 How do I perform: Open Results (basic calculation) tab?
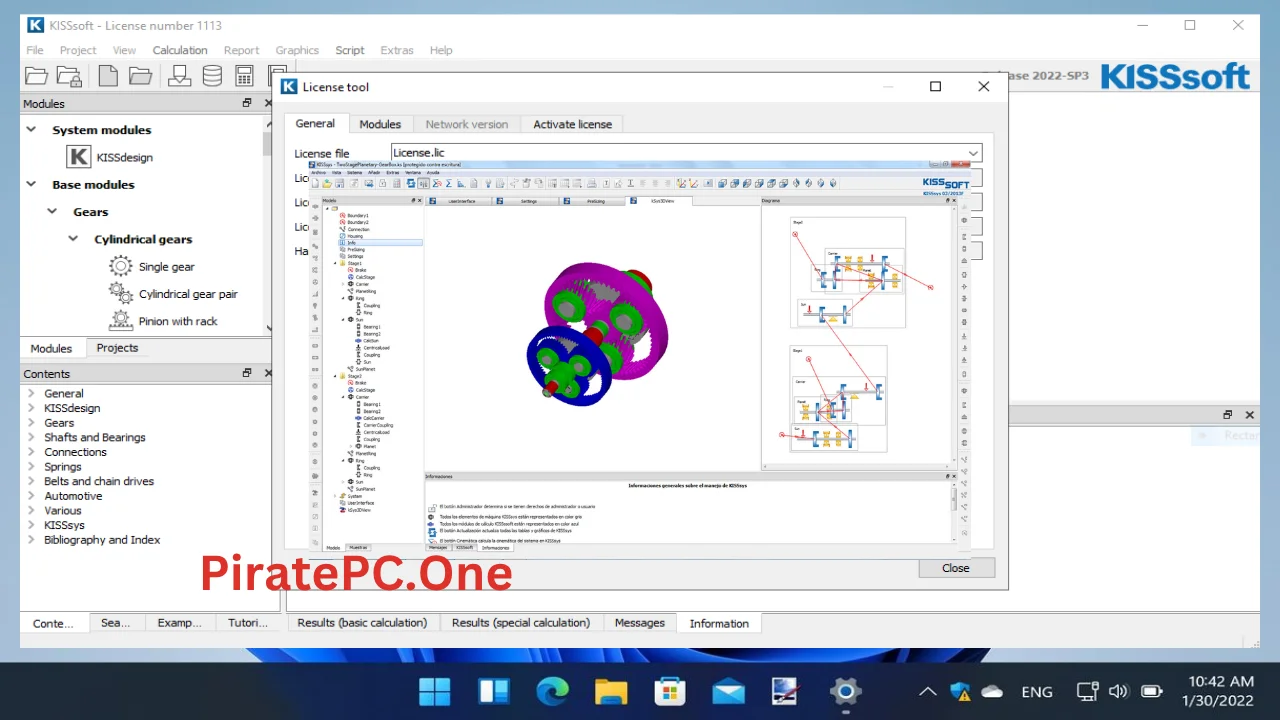click(x=362, y=622)
